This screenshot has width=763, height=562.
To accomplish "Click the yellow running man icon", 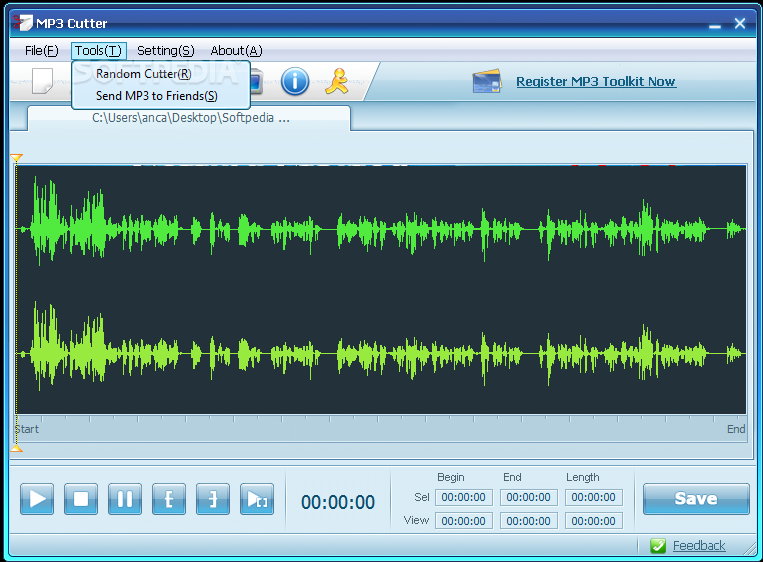I will pyautogui.click(x=337, y=81).
